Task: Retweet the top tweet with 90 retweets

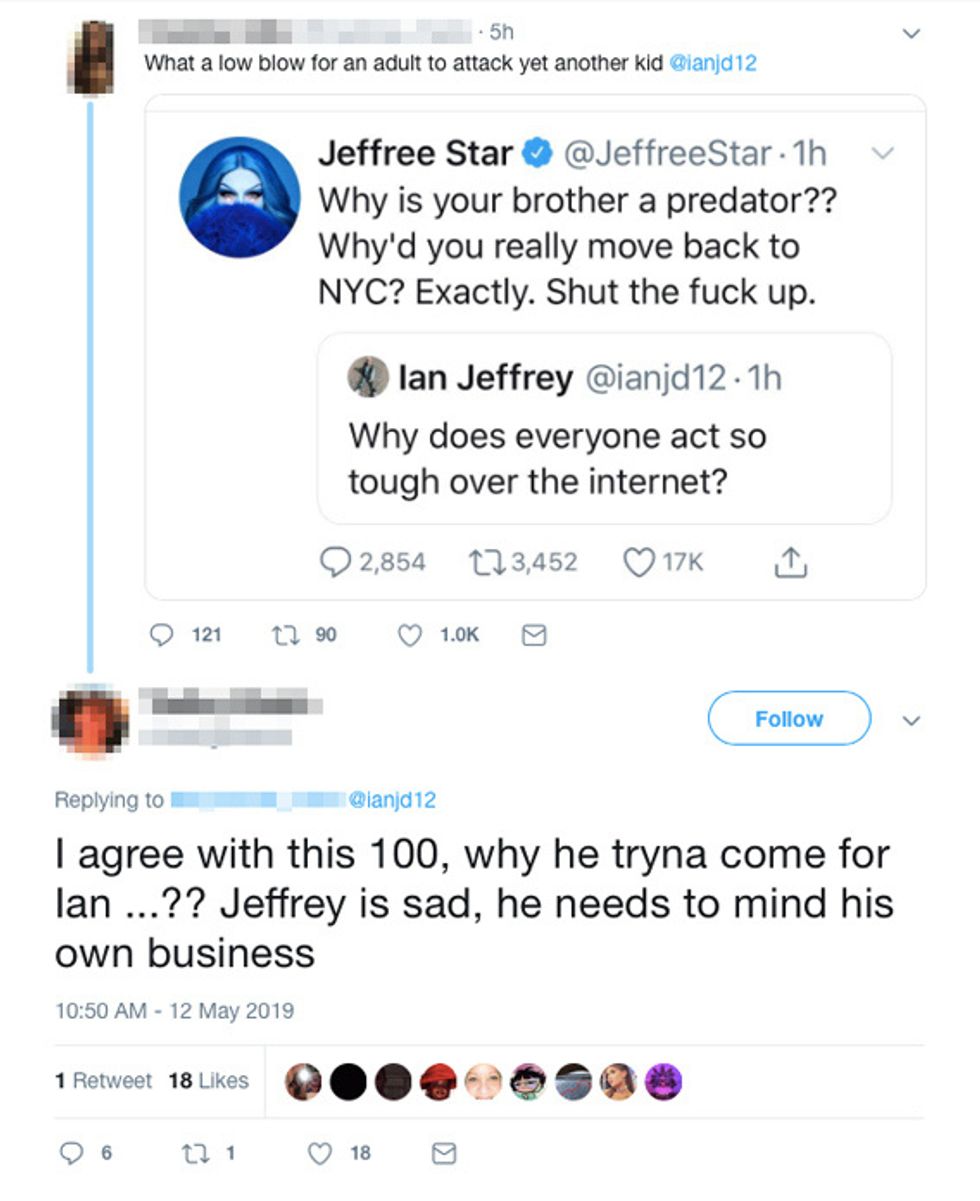Action: point(283,635)
